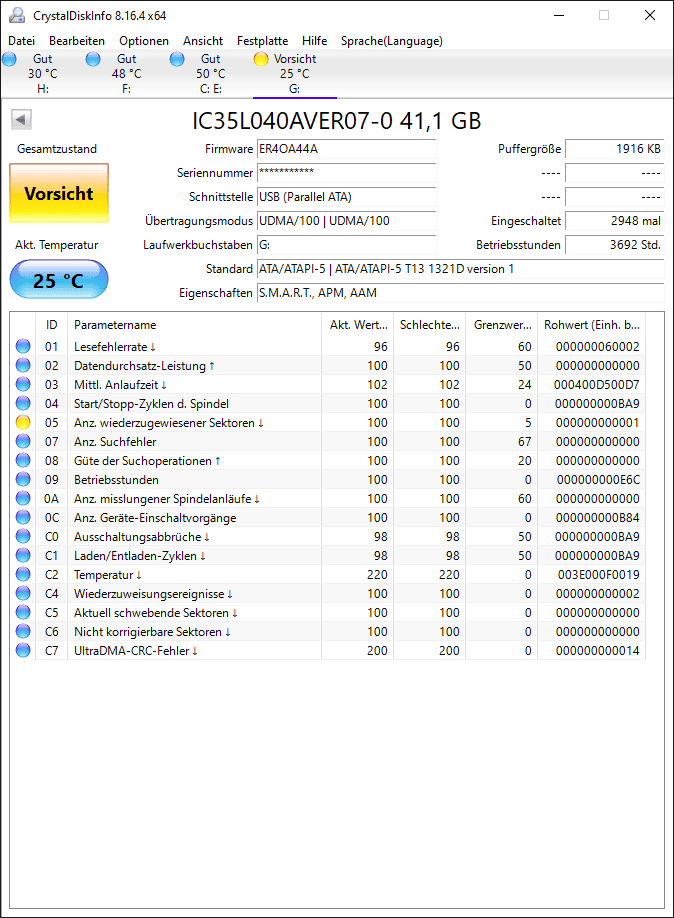The height and width of the screenshot is (918, 674).
Task: Click the 25 °C temperature button
Action: click(59, 279)
